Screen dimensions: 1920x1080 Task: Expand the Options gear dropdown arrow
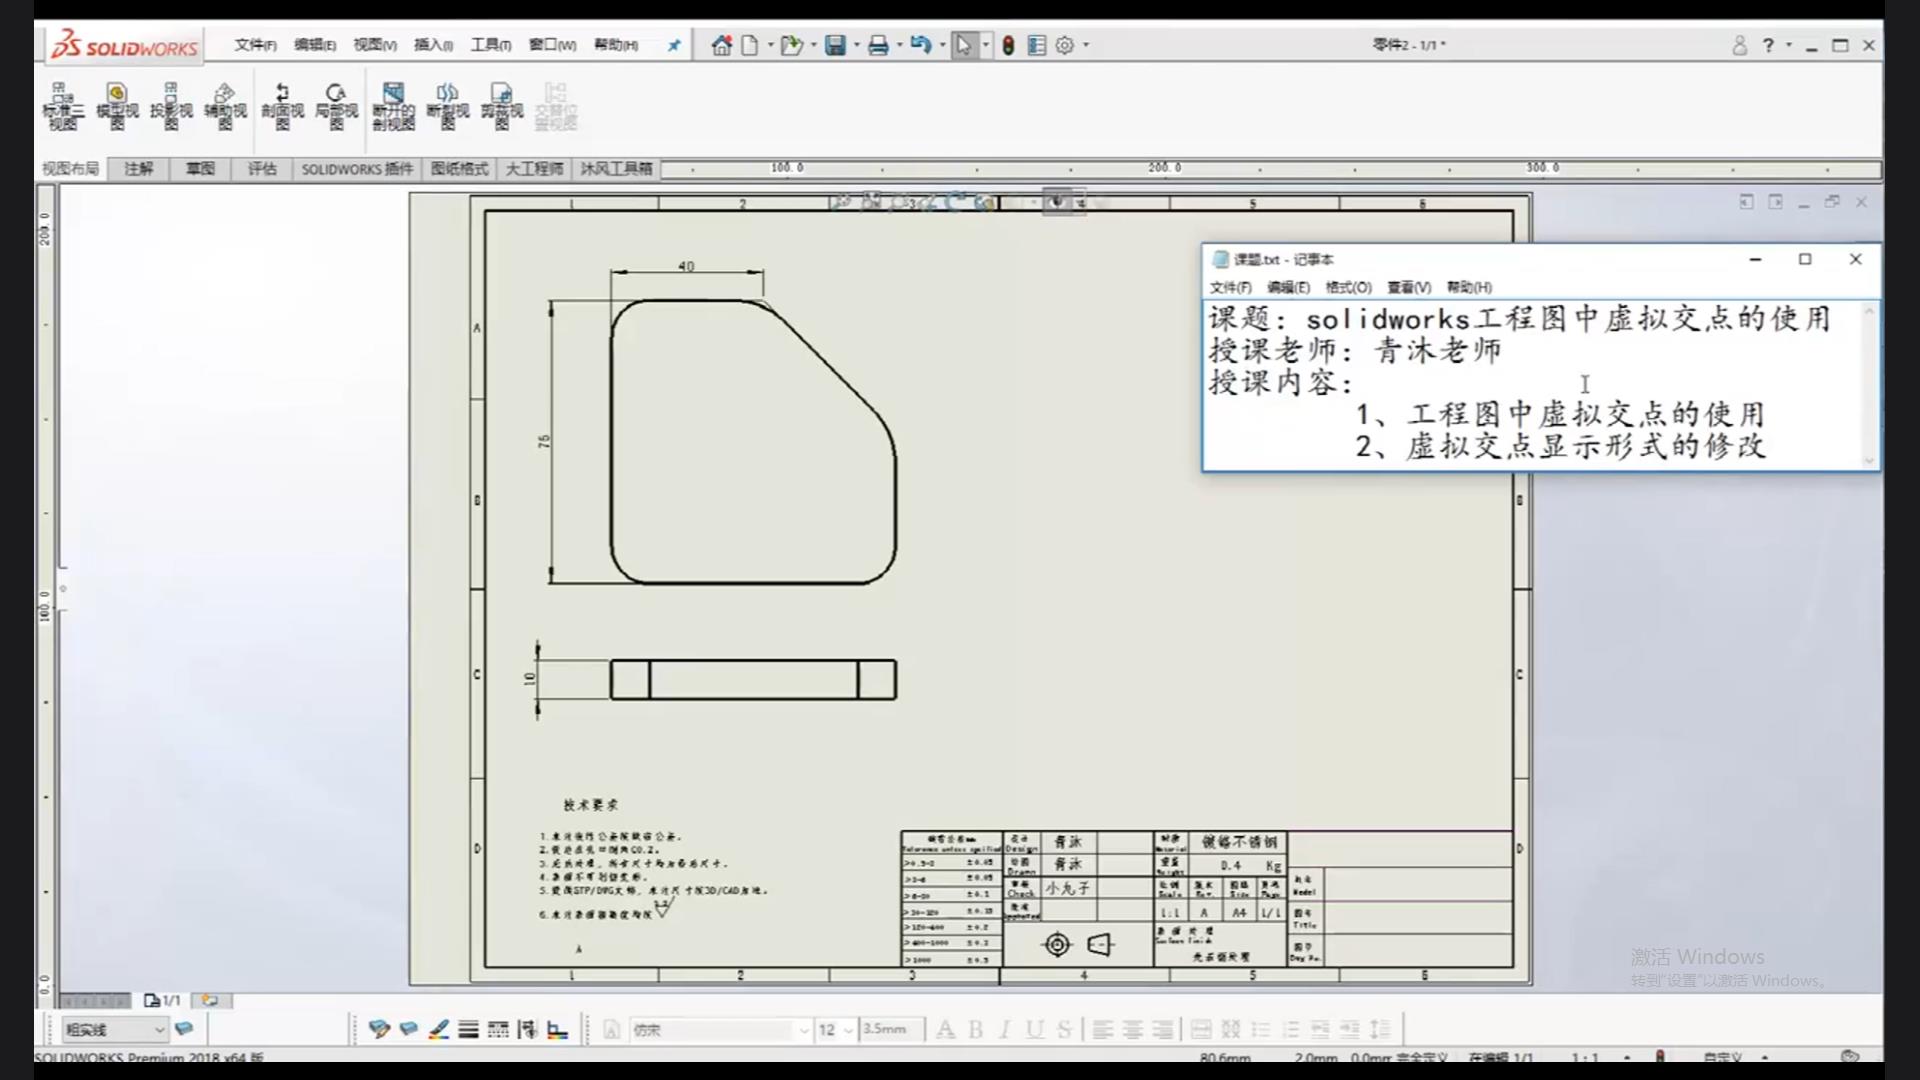point(1086,45)
